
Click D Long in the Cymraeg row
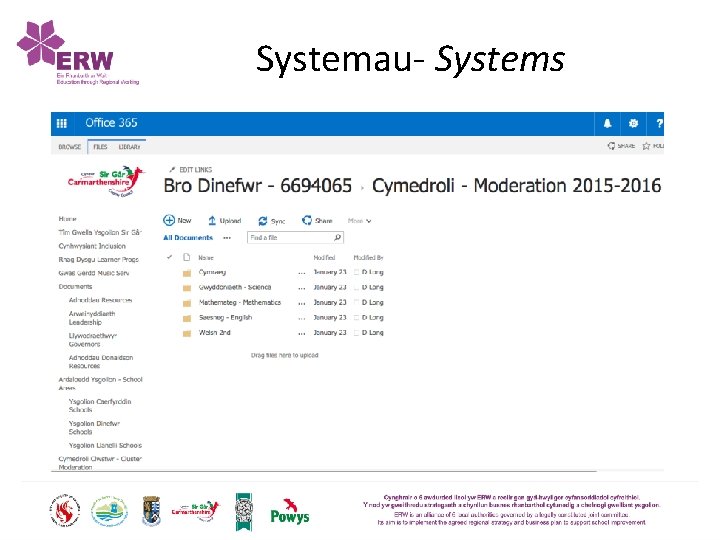pos(372,272)
